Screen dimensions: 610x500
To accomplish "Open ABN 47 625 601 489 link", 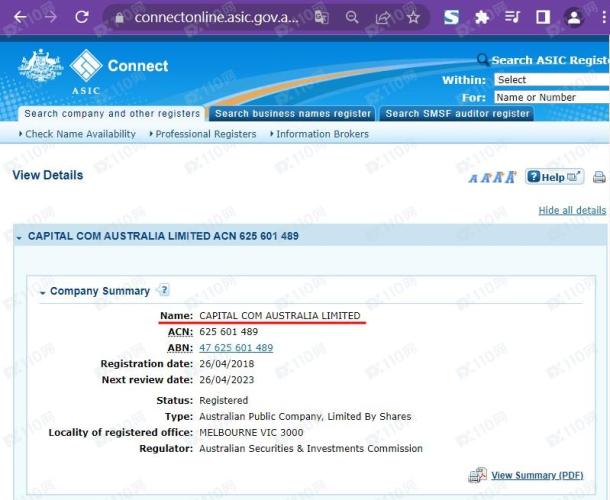I will [x=236, y=348].
